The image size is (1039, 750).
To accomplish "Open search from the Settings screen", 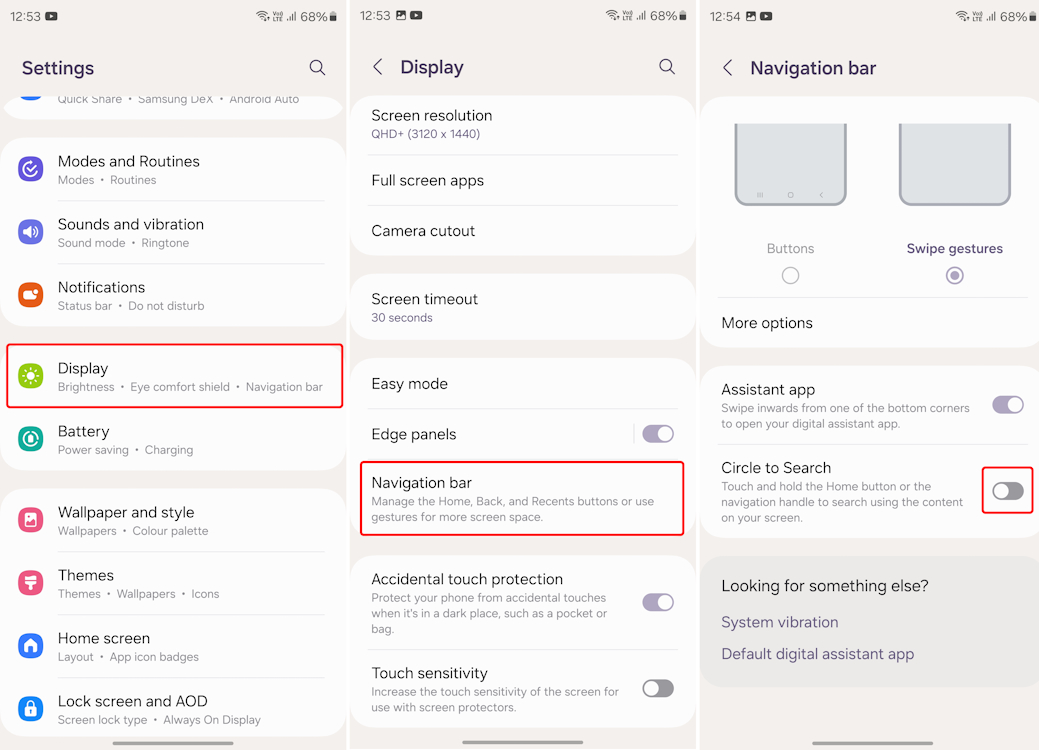I will 317,68.
